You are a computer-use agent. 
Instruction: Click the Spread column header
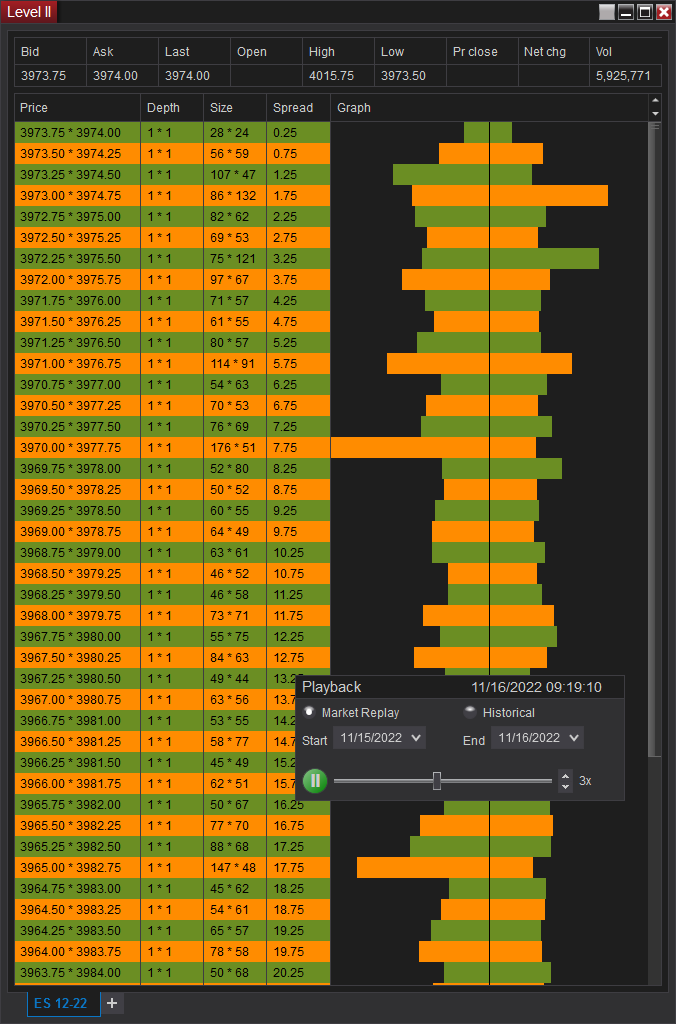(x=298, y=108)
